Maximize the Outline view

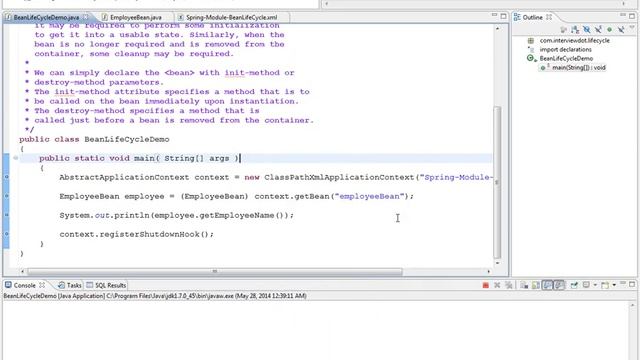632,16
